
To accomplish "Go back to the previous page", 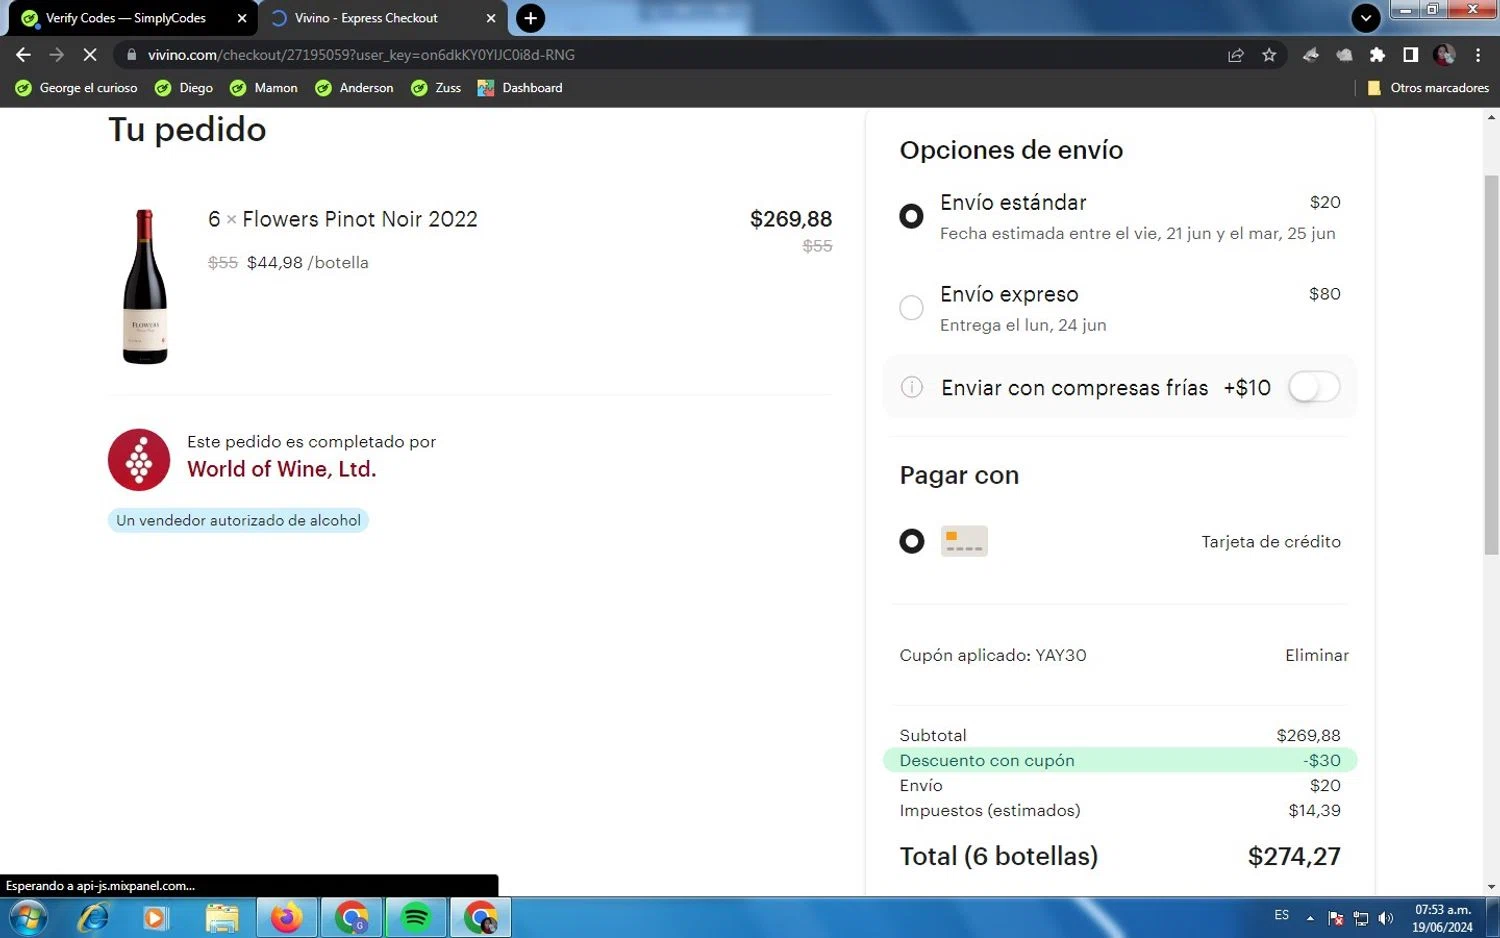I will click(23, 55).
